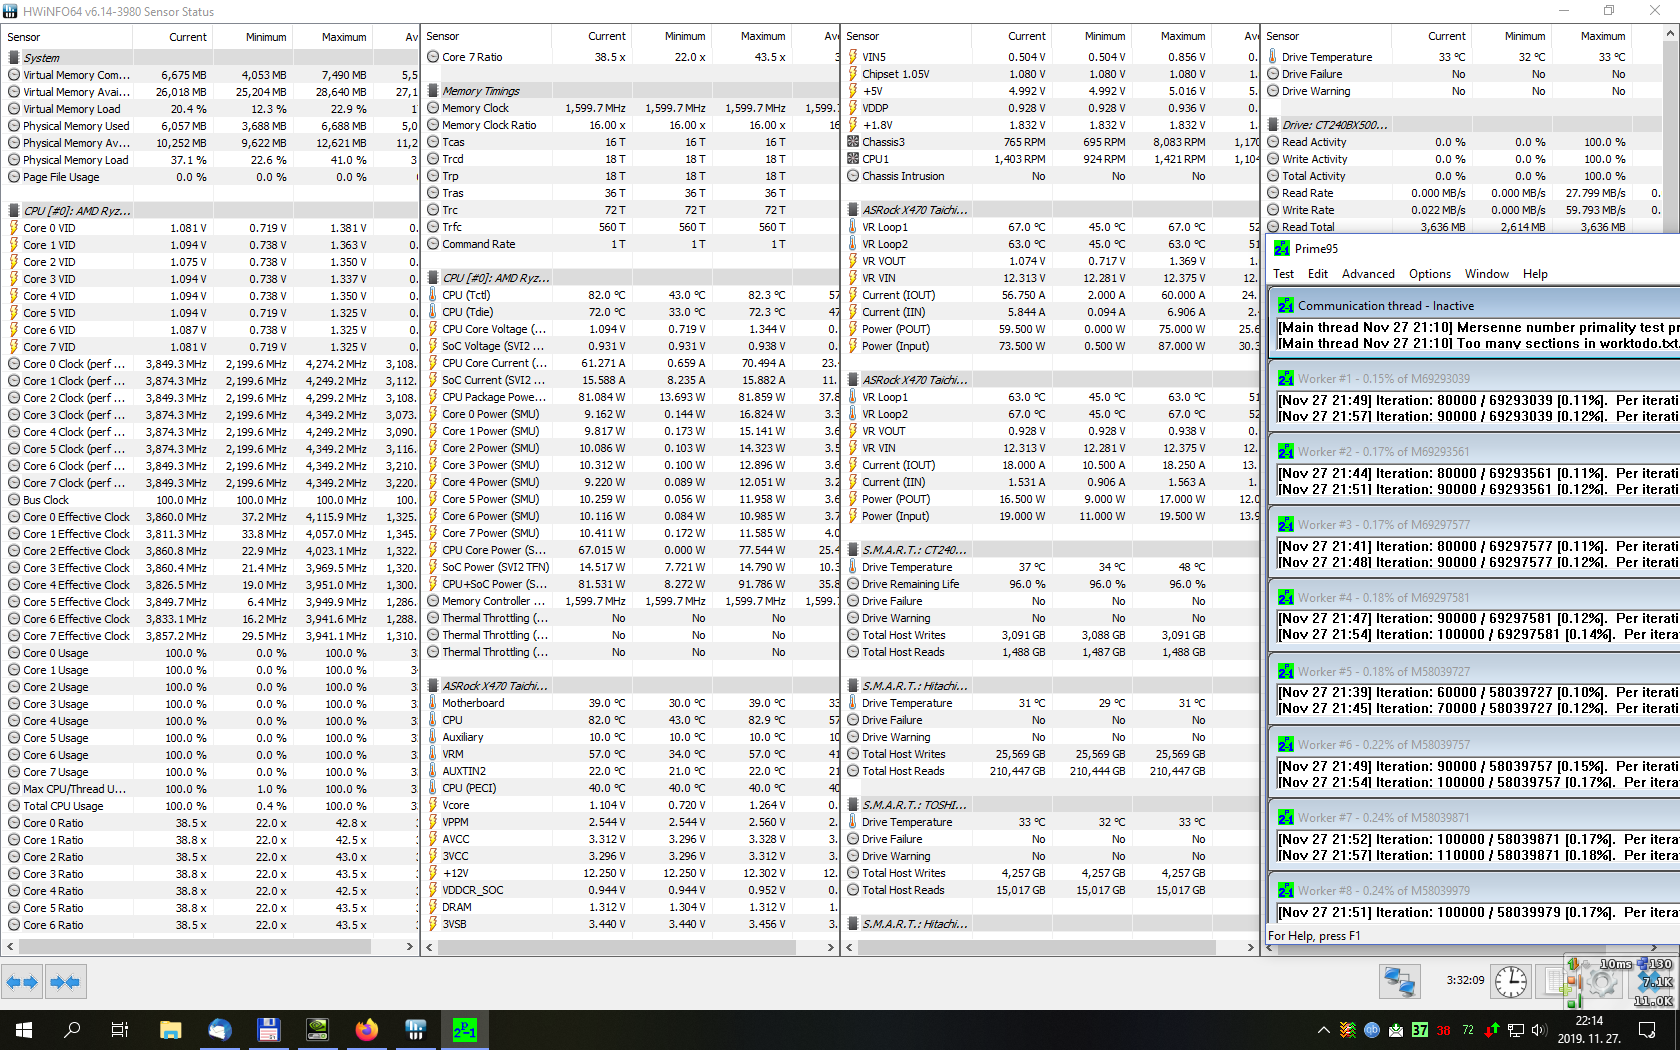
Task: Show hidden tray icons chevron
Action: click(x=1324, y=1030)
